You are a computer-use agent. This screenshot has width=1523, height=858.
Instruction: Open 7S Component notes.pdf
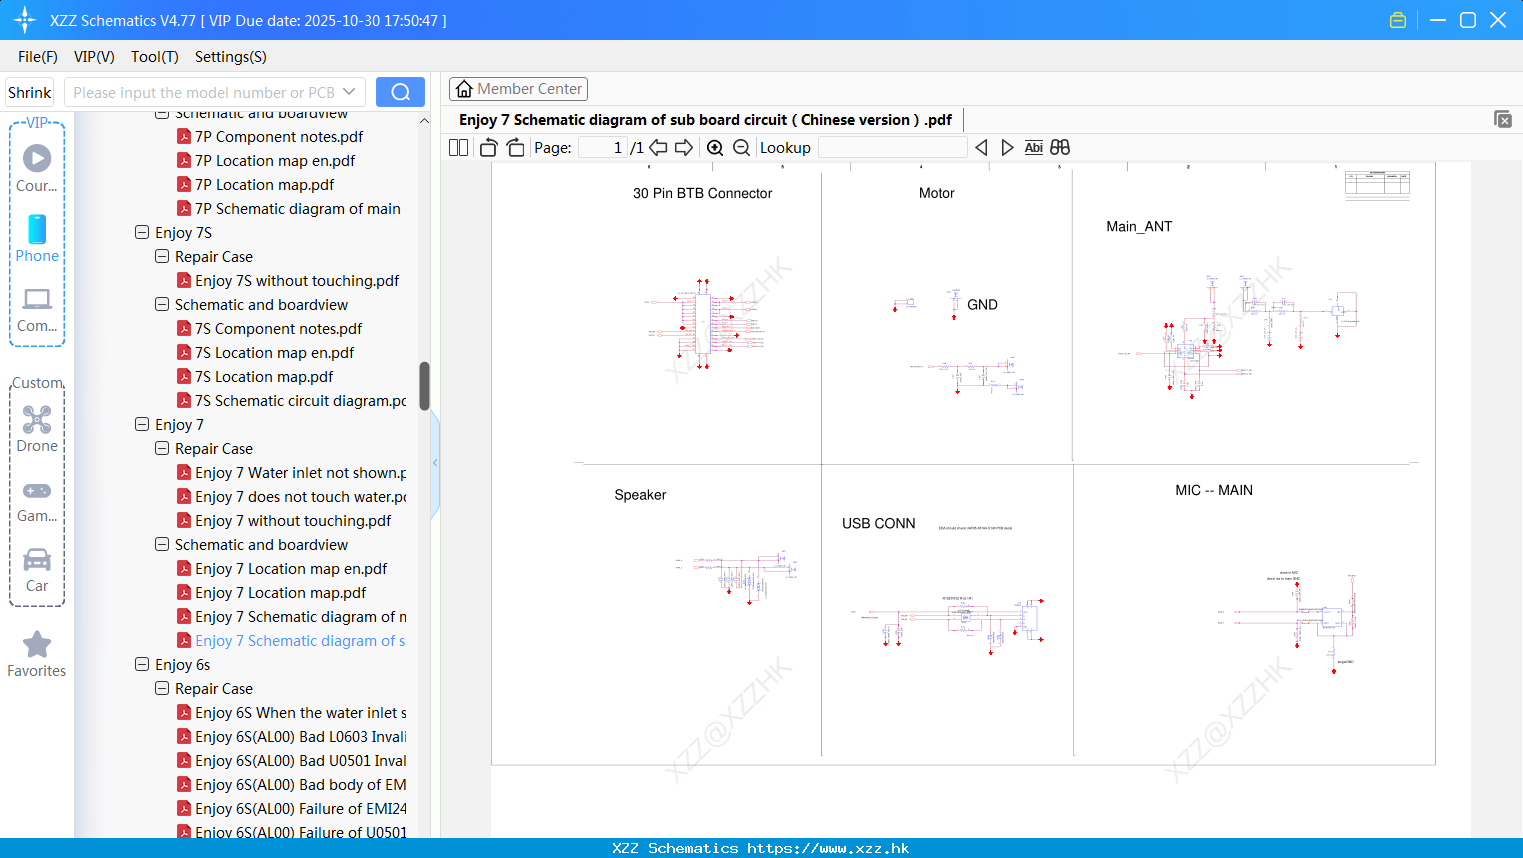coord(279,328)
